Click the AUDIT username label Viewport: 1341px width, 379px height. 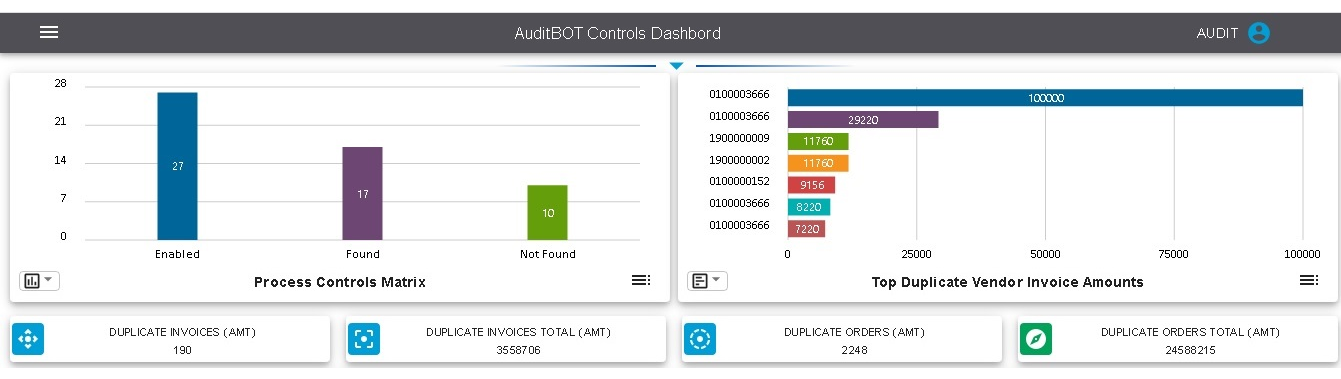pos(1217,33)
